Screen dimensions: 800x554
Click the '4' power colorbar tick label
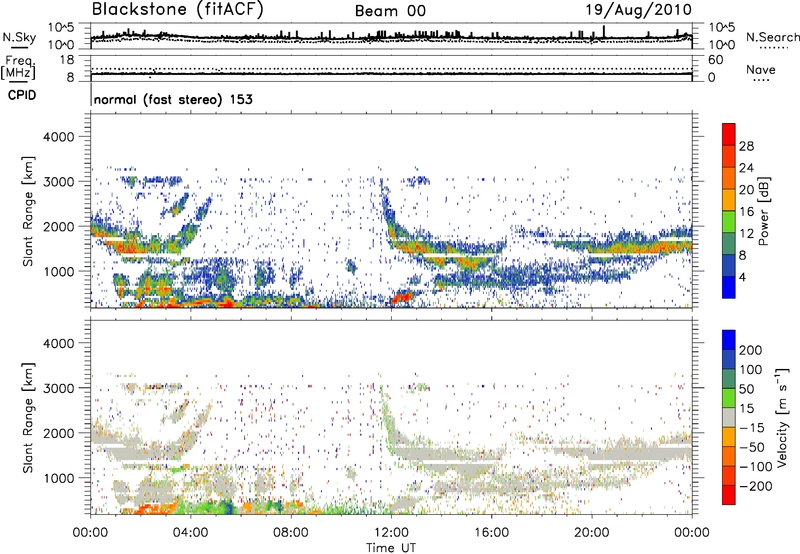pyautogui.click(x=742, y=277)
